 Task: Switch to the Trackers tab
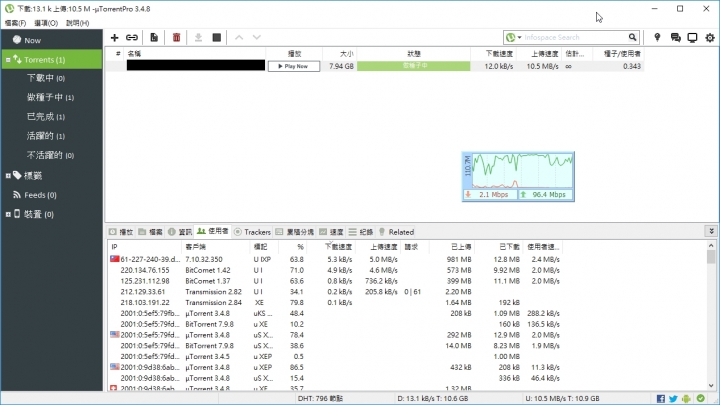pos(253,231)
